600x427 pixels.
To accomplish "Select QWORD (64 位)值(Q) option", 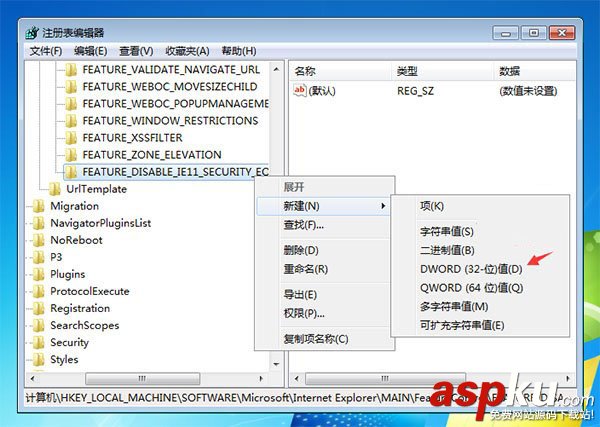I will 481,288.
